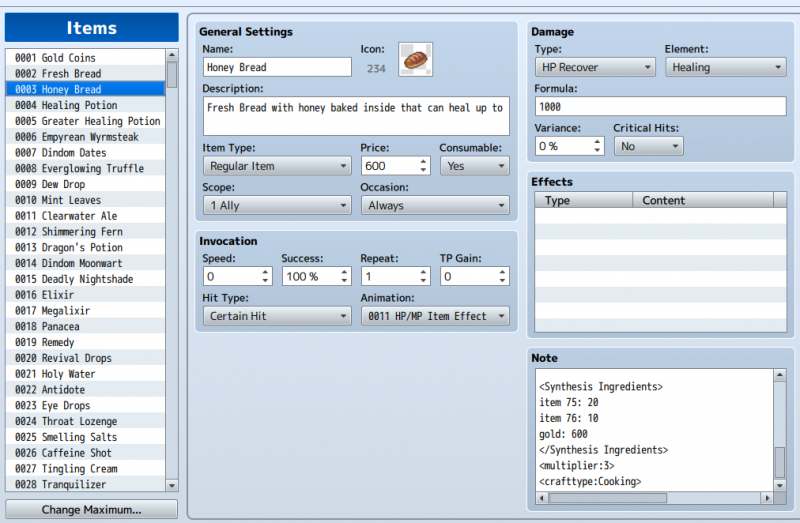Open the Damage Type dropdown

595,67
